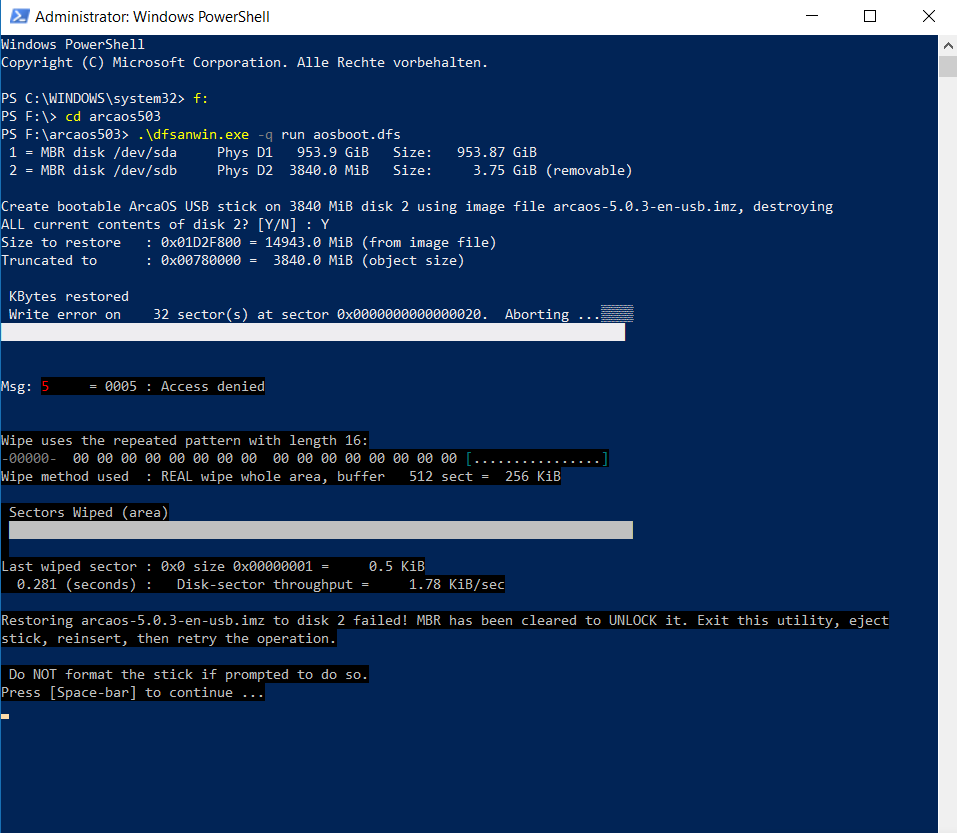The width and height of the screenshot is (957, 833).
Task: Click the 'Access denied' message
Action: (213, 387)
